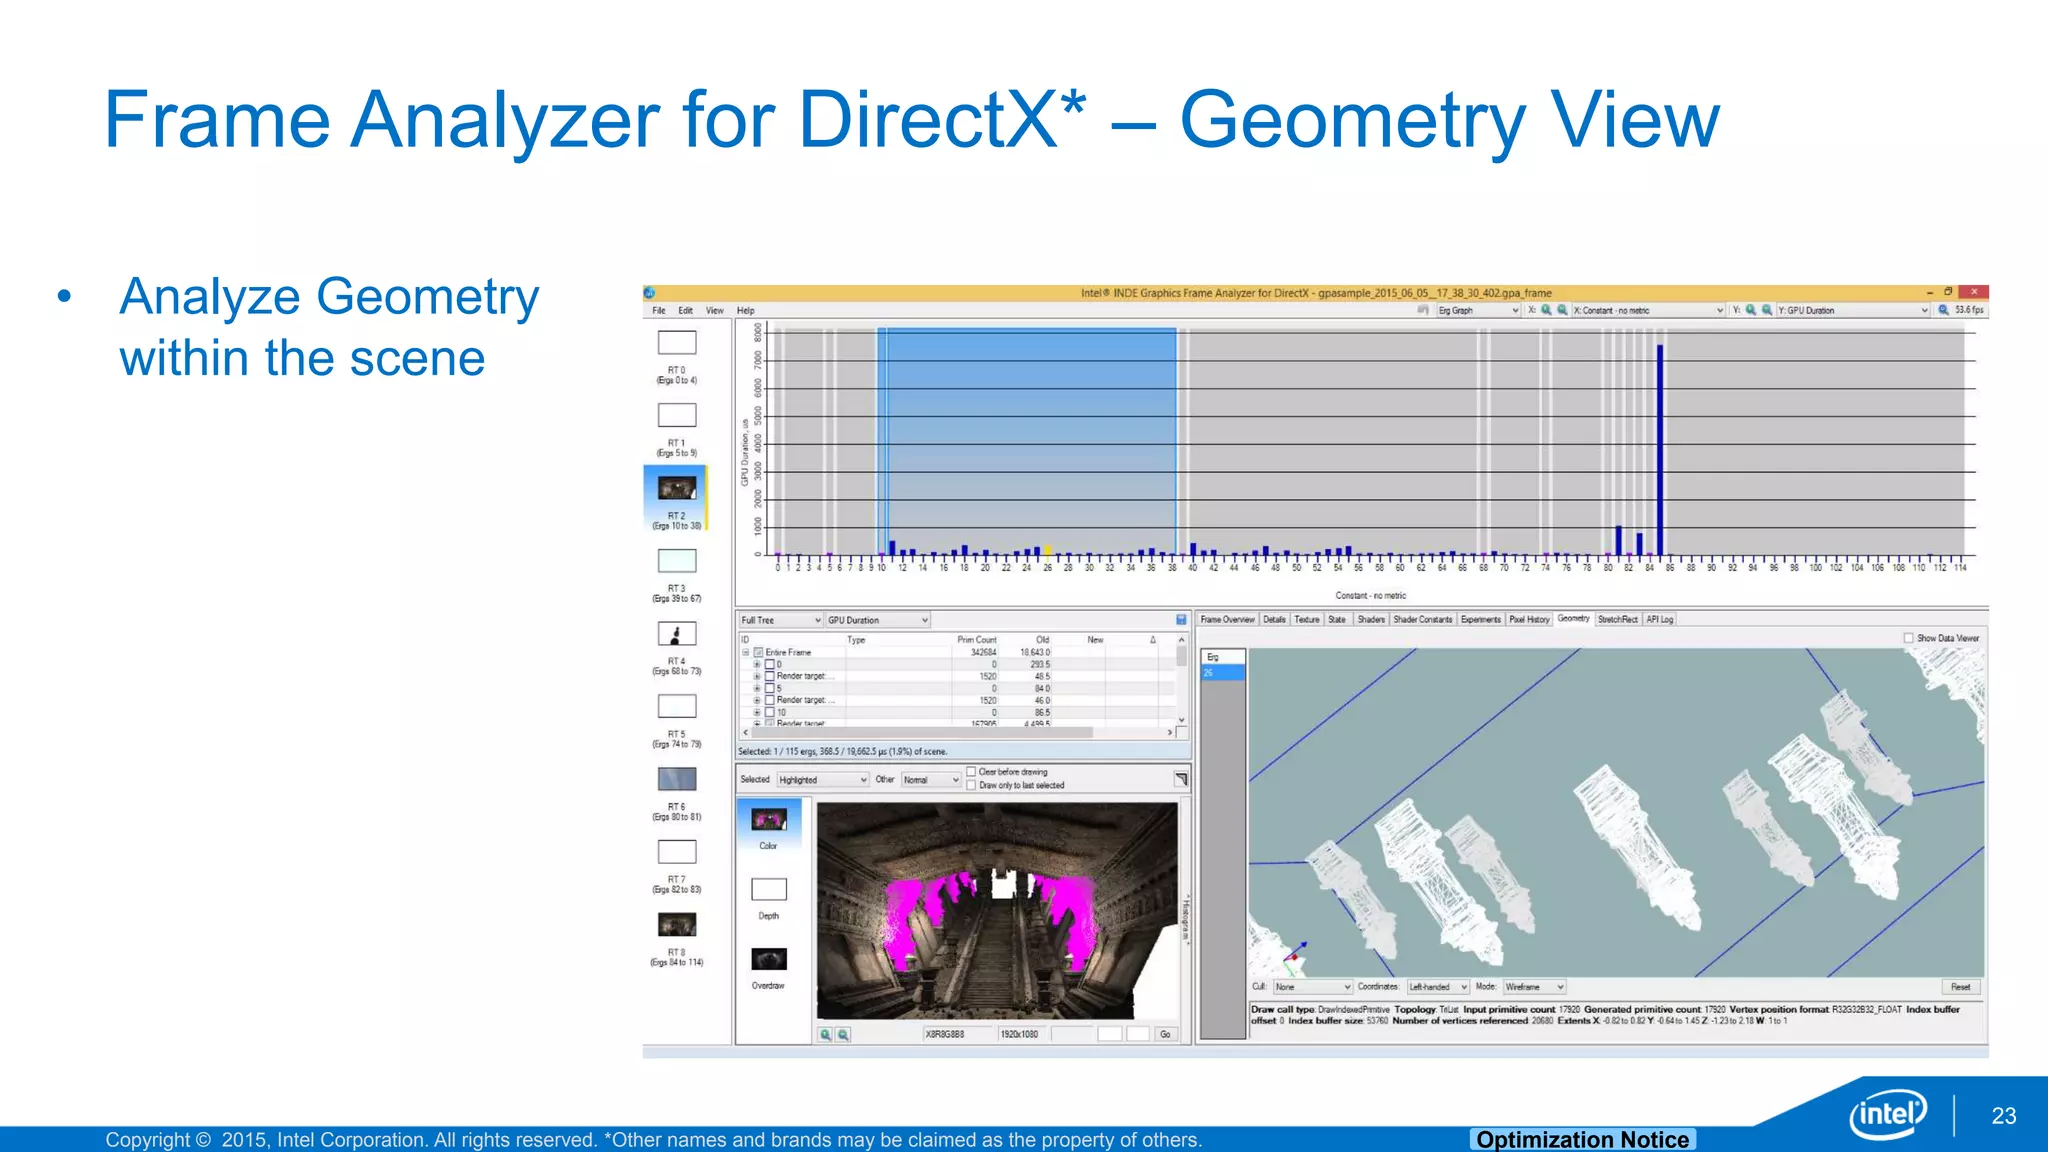
Task: Switch to the Texture tab
Action: pos(1307,620)
